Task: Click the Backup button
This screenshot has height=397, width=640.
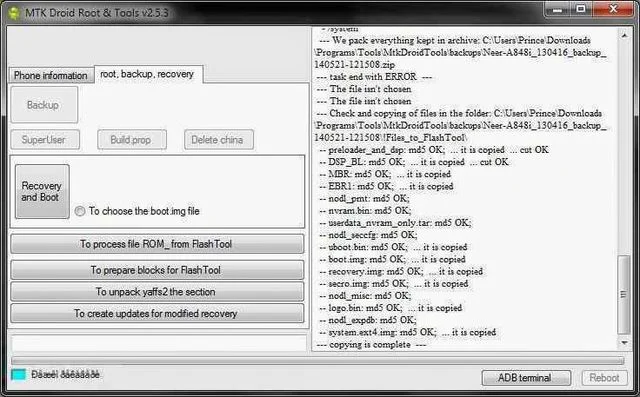Action: pyautogui.click(x=44, y=105)
